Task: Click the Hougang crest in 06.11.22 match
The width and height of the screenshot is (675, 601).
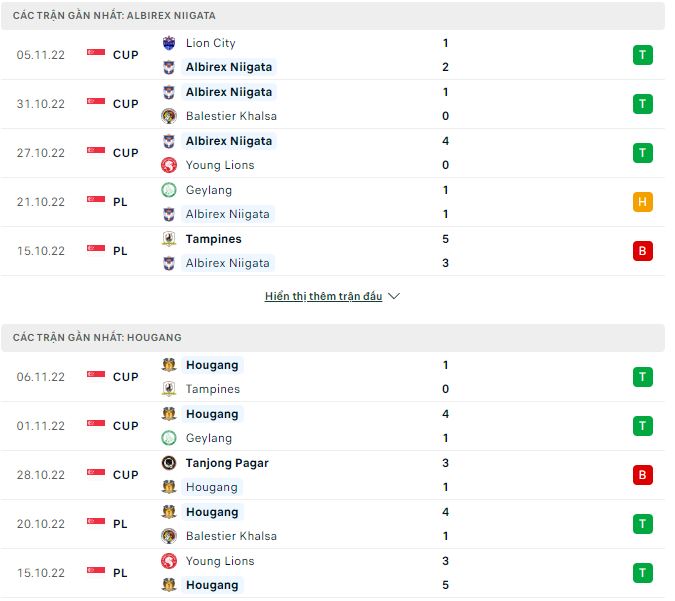Action: coord(168,365)
